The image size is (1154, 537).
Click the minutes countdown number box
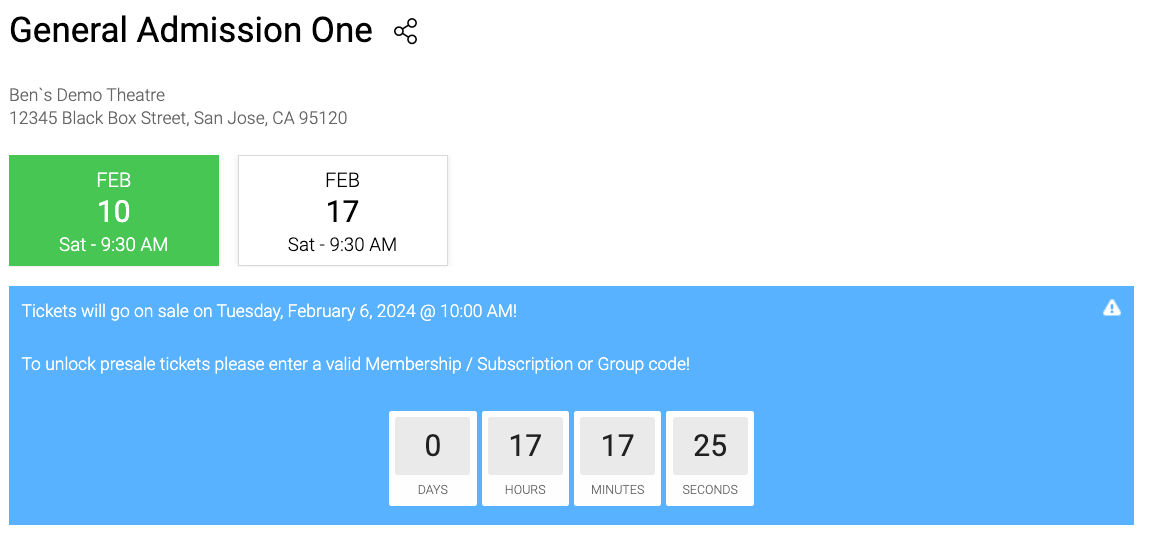click(617, 446)
